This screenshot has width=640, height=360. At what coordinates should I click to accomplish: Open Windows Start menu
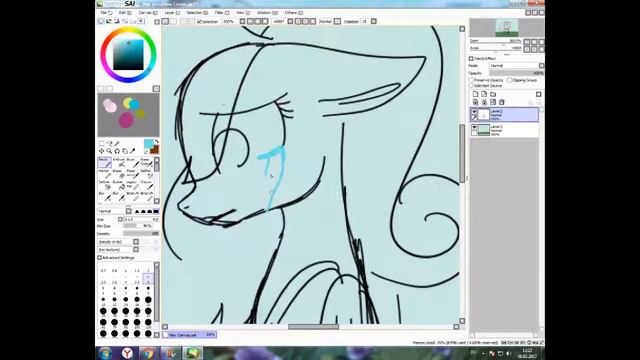coord(105,353)
